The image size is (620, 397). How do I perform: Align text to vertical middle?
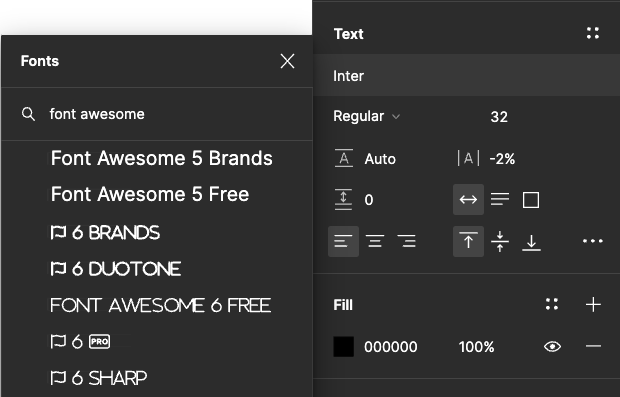[500, 241]
